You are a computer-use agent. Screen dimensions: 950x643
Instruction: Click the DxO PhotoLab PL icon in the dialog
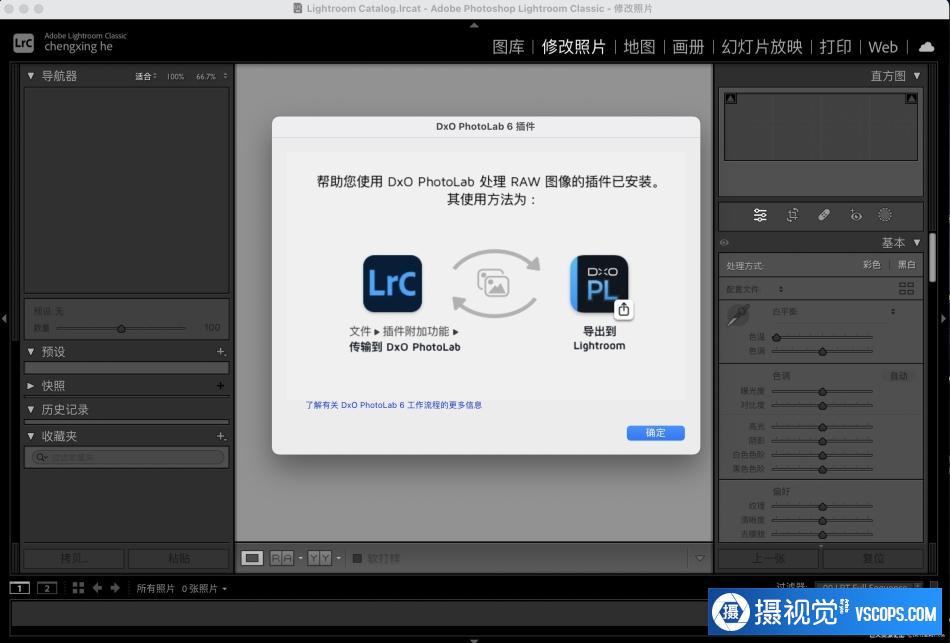(x=599, y=284)
